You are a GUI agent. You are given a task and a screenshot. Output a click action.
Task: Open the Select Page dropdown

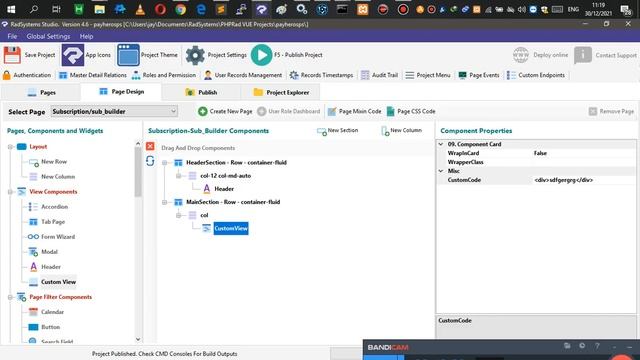coord(114,111)
